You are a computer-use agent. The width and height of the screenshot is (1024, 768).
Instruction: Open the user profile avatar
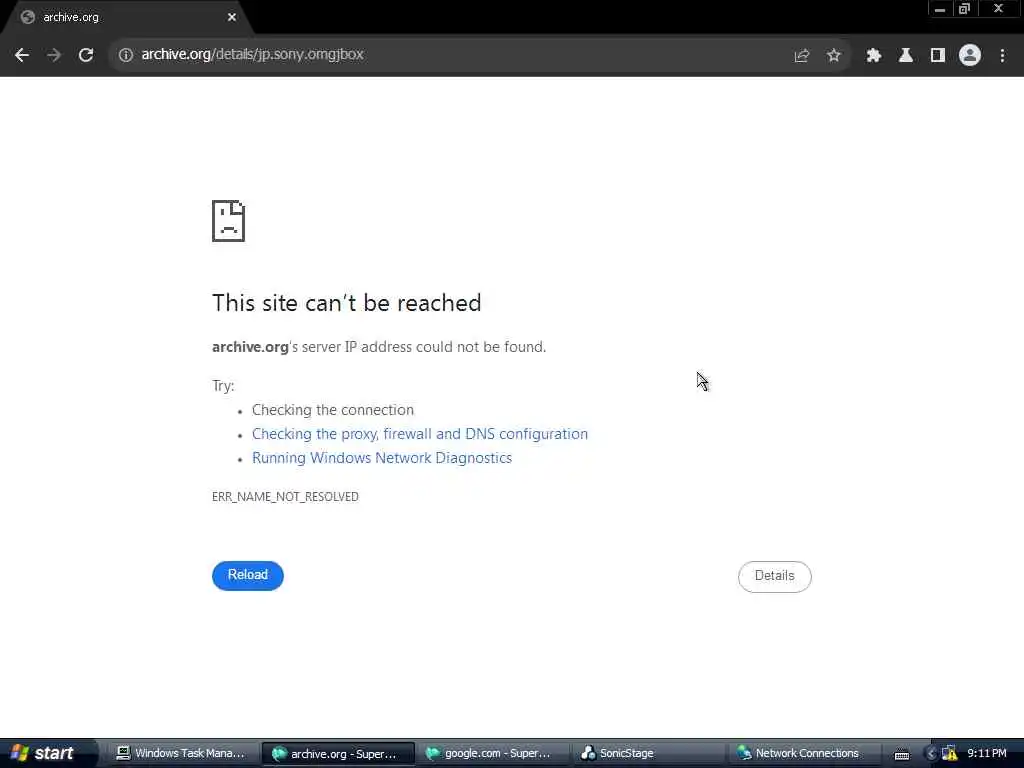[970, 55]
